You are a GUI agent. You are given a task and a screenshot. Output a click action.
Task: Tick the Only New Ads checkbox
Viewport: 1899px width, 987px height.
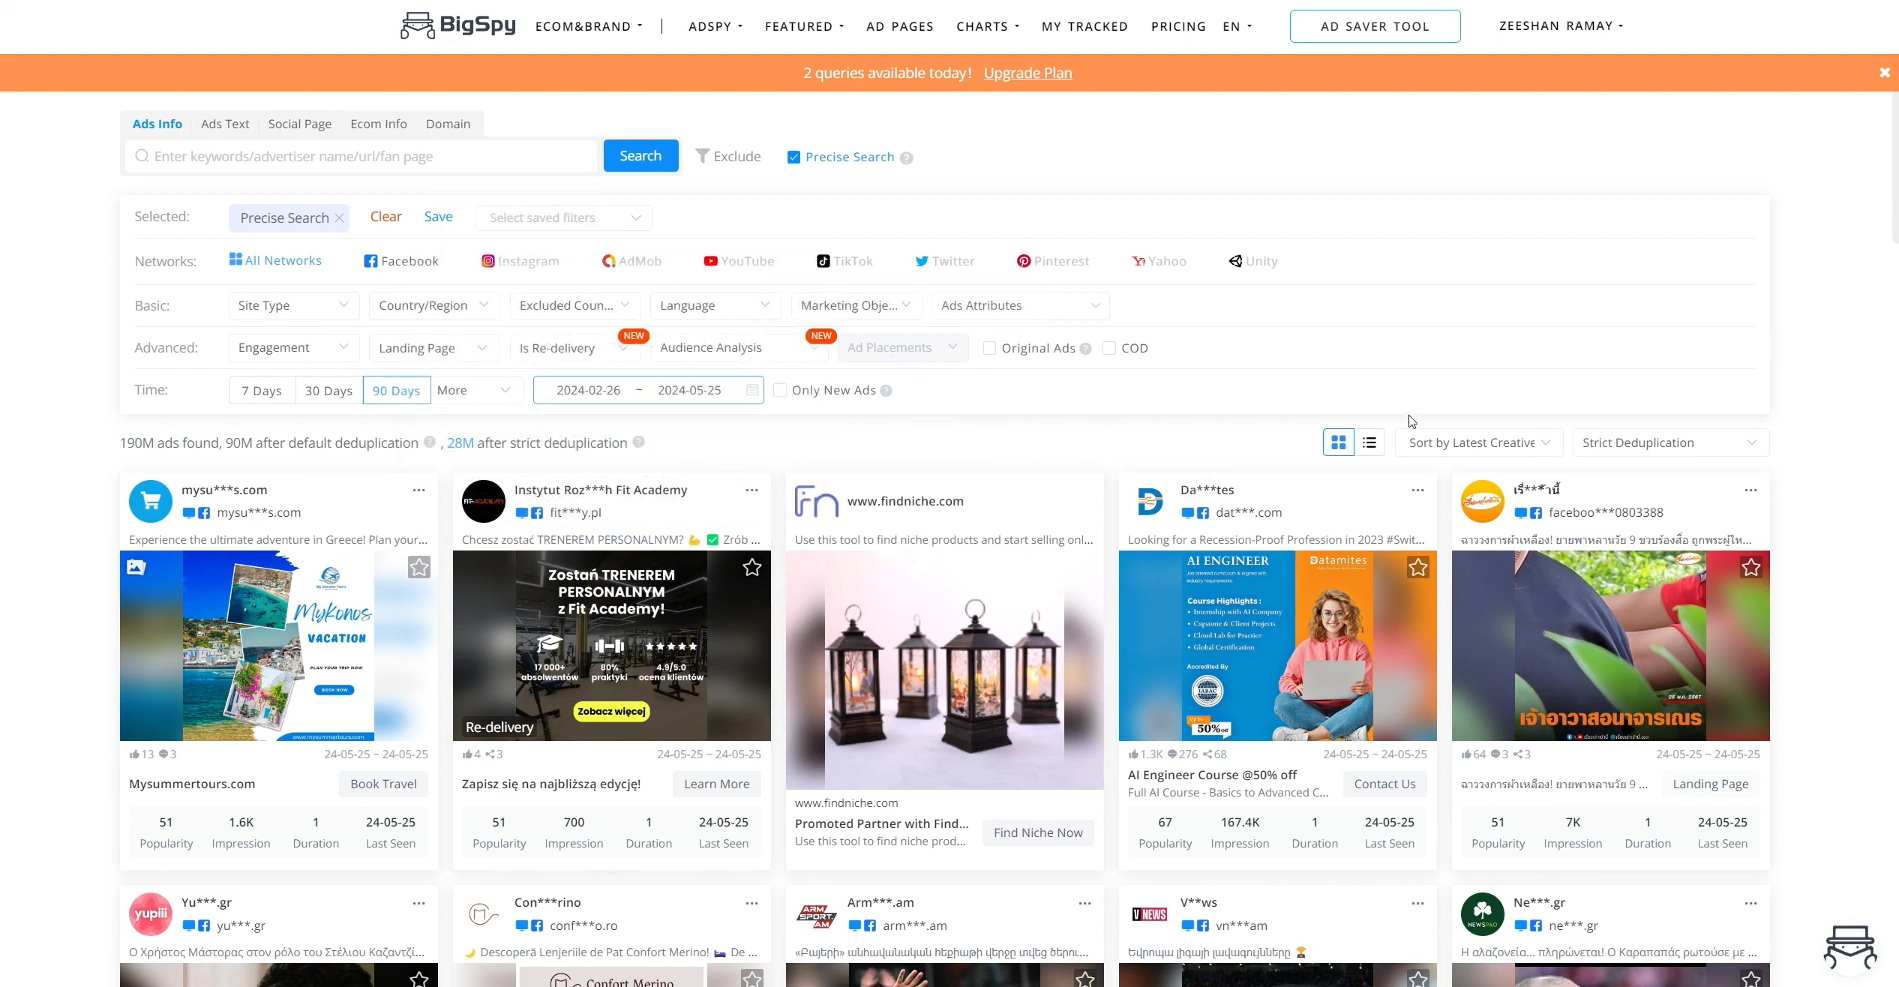[780, 390]
